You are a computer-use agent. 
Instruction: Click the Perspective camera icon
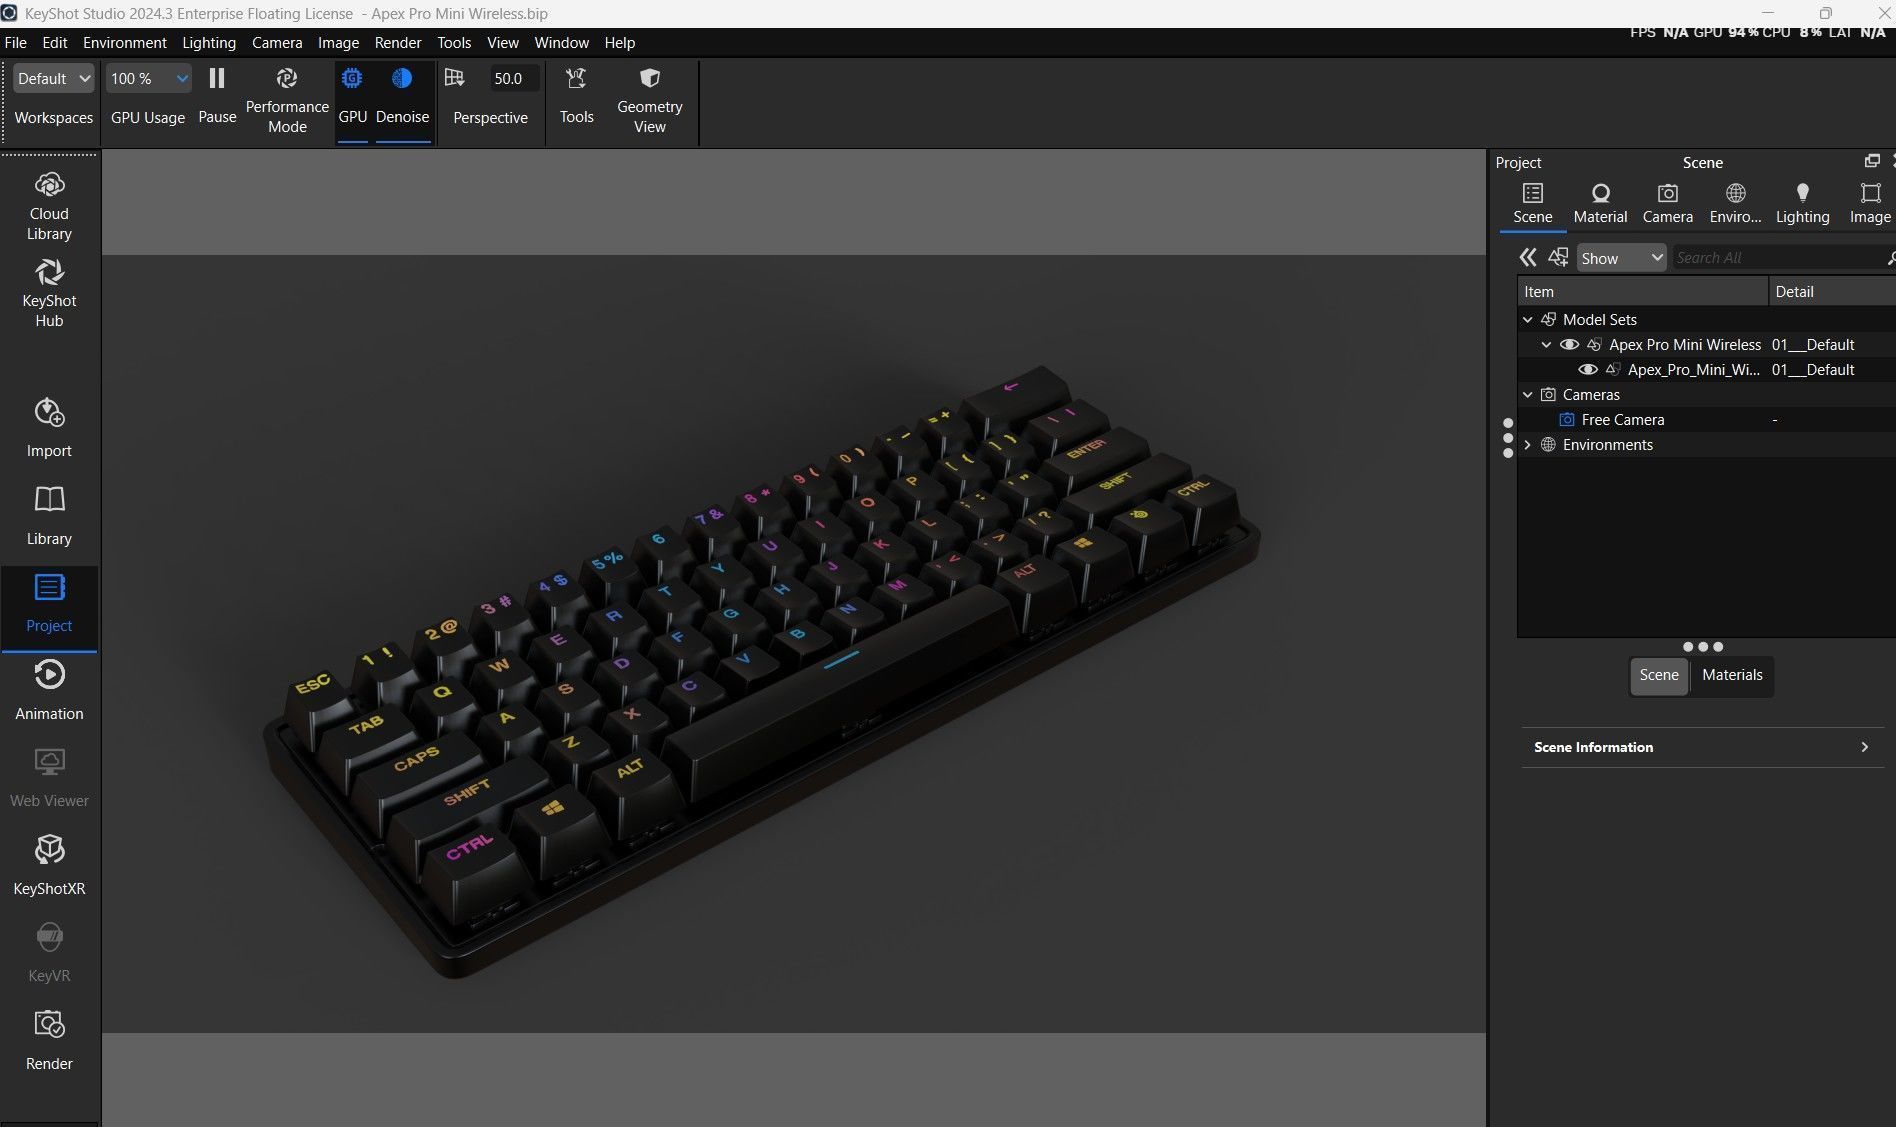[x=454, y=78]
